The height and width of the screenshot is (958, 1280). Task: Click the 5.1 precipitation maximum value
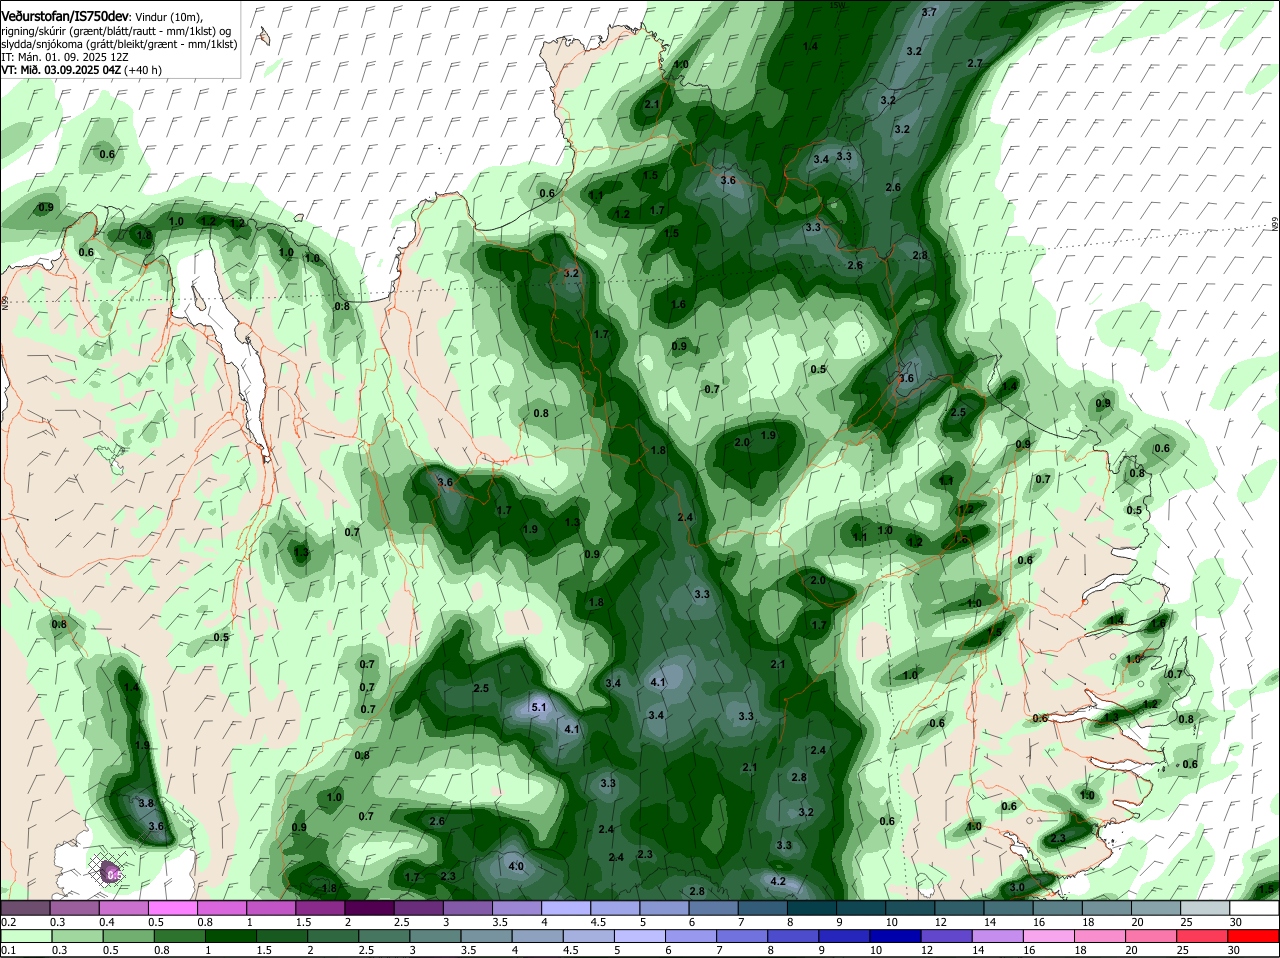(539, 707)
